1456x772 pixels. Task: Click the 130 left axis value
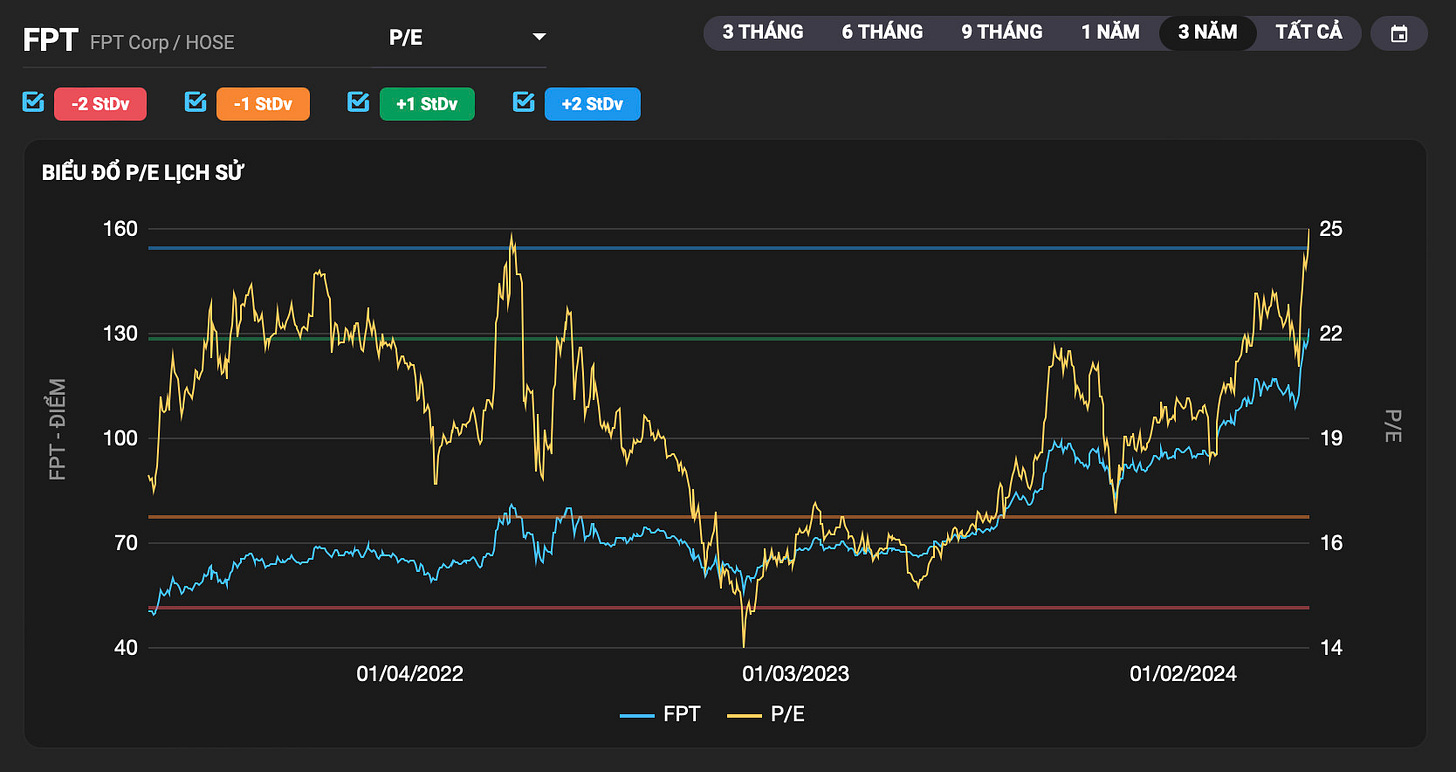coord(122,333)
